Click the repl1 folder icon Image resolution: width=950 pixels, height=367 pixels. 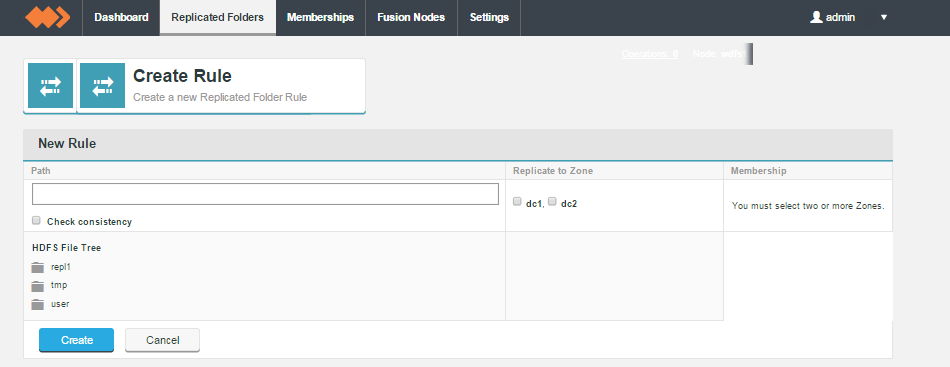coord(38,267)
